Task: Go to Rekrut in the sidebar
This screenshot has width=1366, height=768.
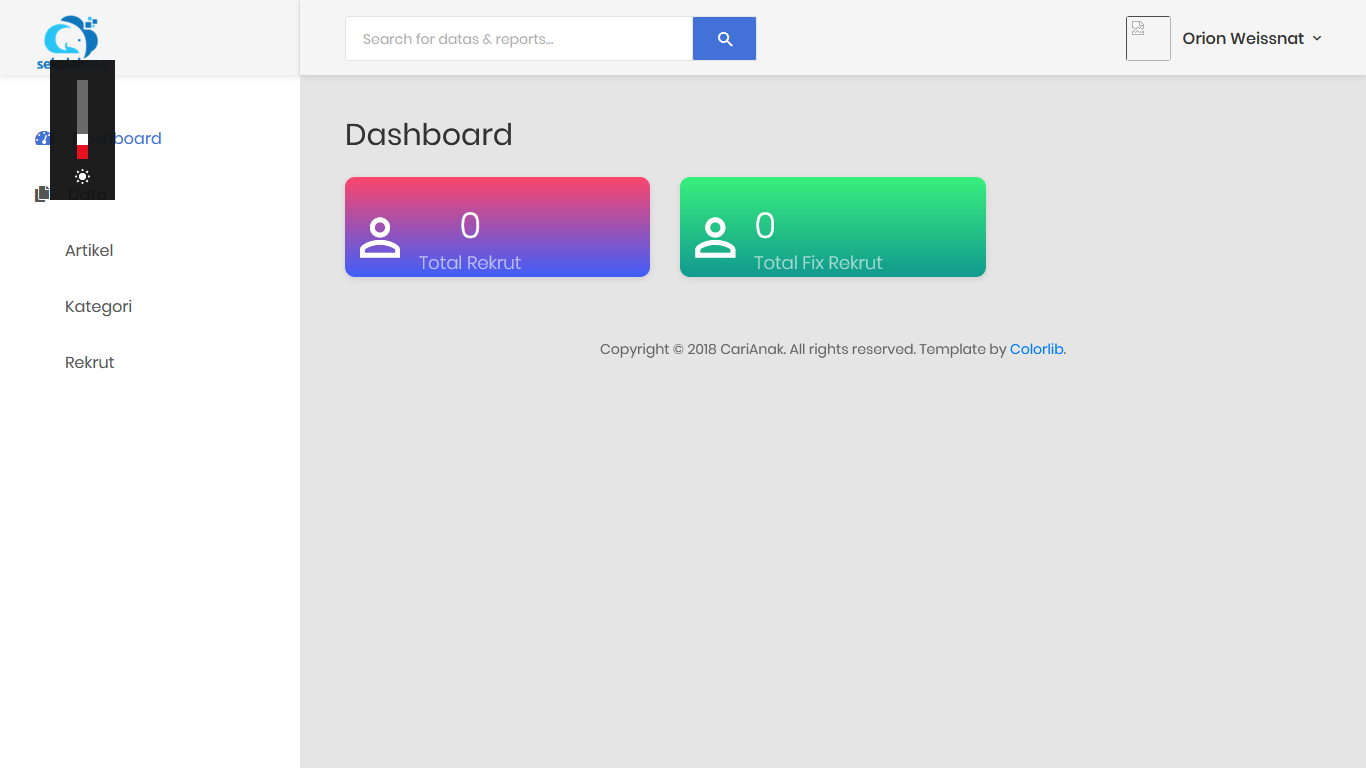Action: [x=90, y=363]
